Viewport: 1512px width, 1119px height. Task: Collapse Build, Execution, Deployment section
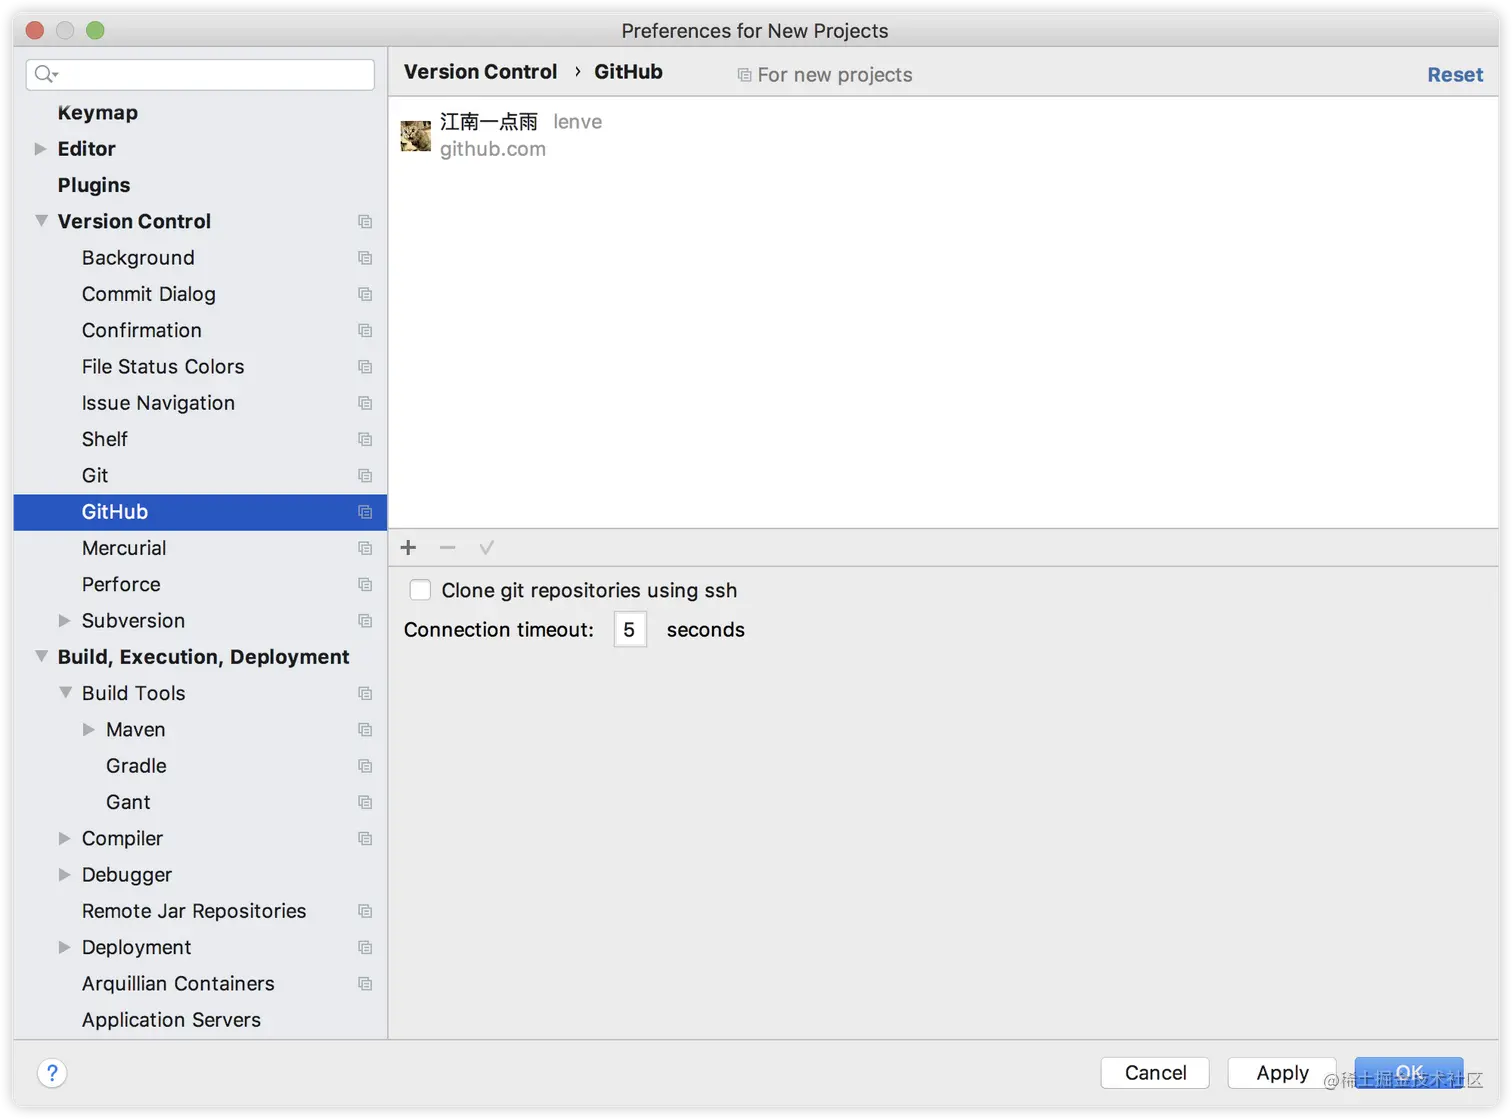point(41,657)
